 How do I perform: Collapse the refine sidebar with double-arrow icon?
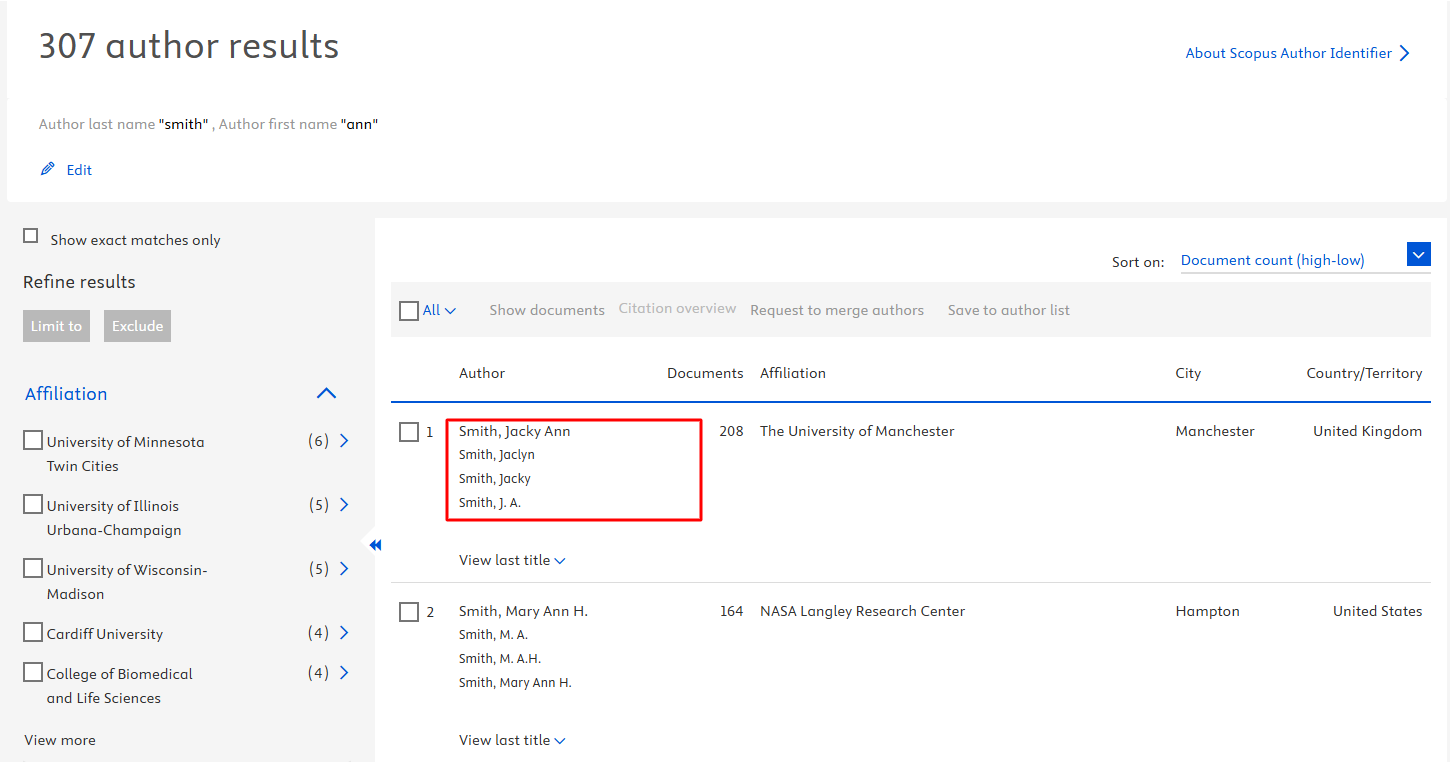(x=375, y=545)
